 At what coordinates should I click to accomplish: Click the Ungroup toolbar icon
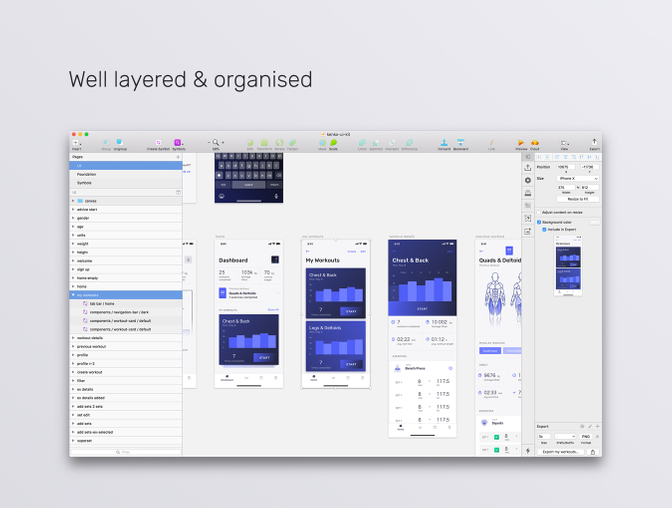[120, 143]
